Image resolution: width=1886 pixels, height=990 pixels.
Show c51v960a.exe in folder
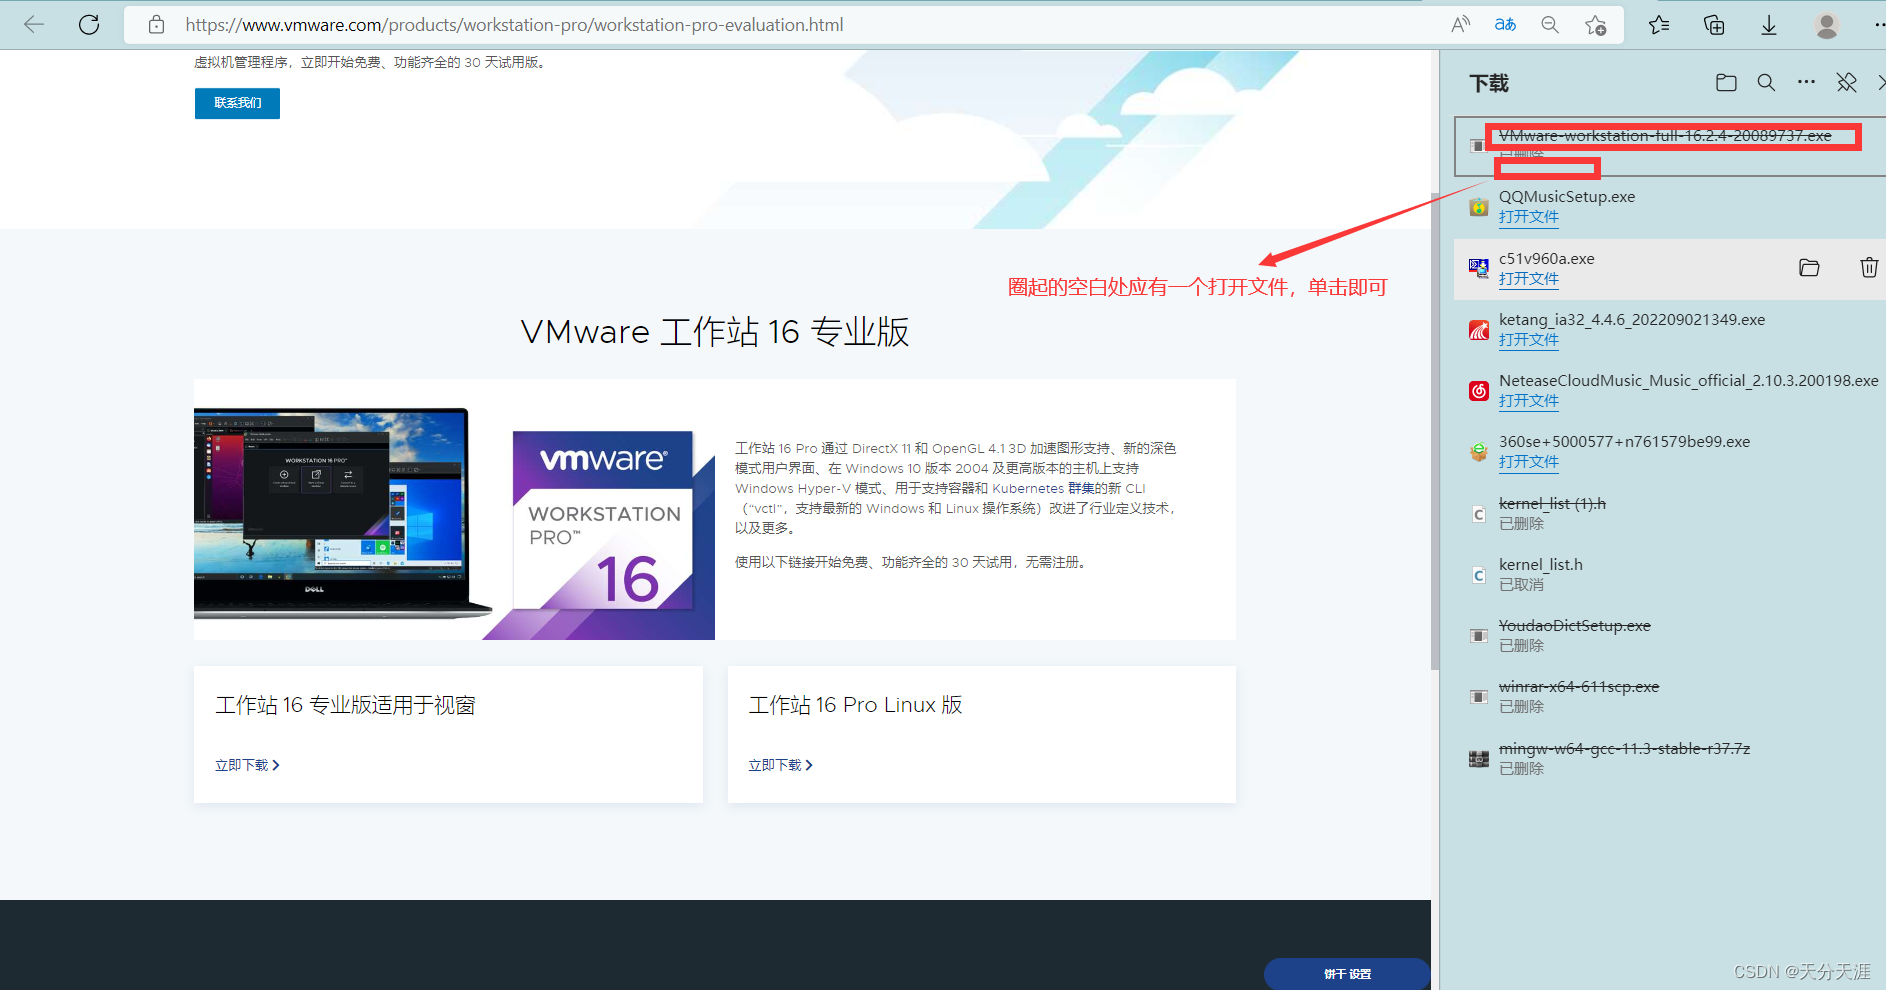coord(1809,268)
